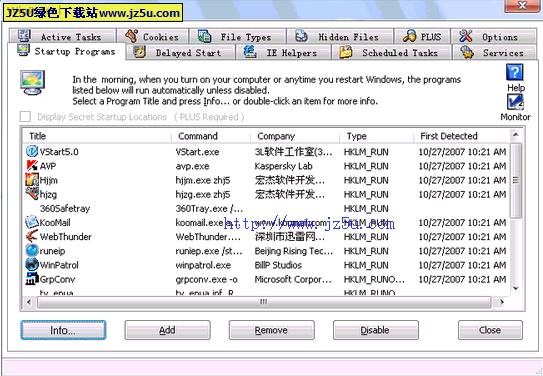This screenshot has height=376, width=543.
Task: Click the VStart.exe command cell
Action: click(x=197, y=152)
